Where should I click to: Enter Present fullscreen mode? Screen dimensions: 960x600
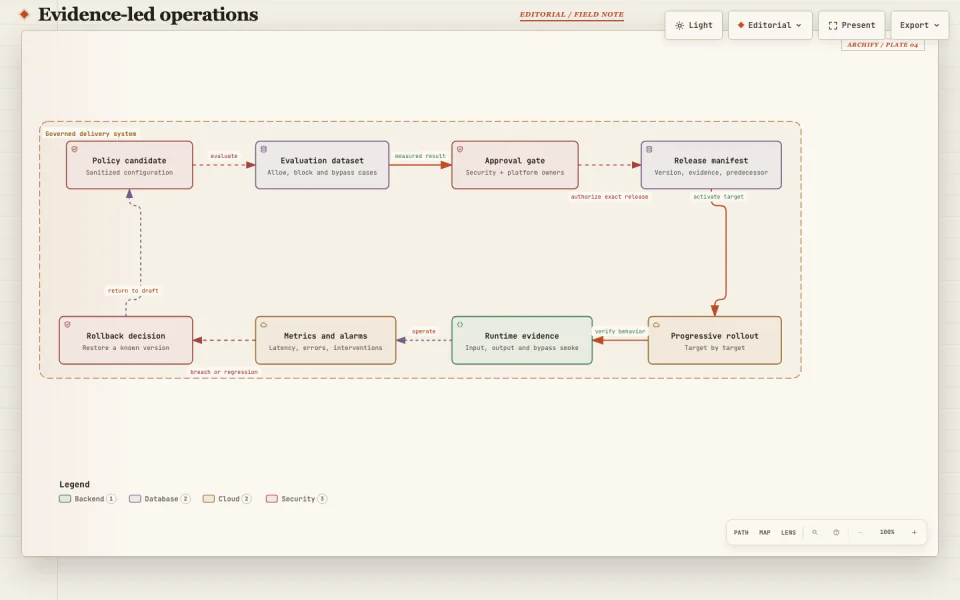click(x=852, y=25)
